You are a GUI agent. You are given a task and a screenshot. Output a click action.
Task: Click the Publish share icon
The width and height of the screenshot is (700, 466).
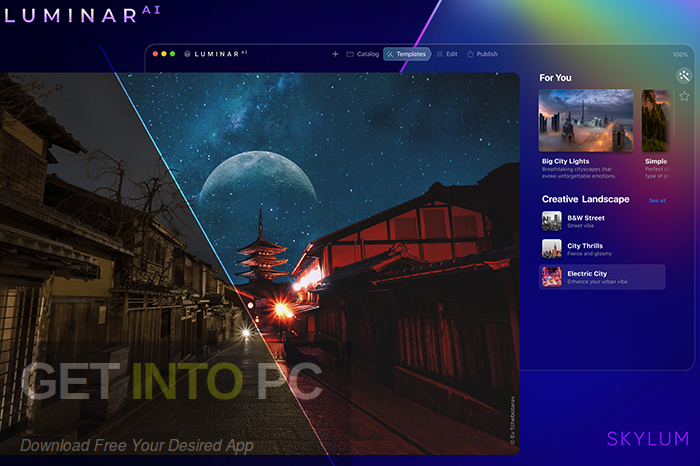pyautogui.click(x=470, y=54)
